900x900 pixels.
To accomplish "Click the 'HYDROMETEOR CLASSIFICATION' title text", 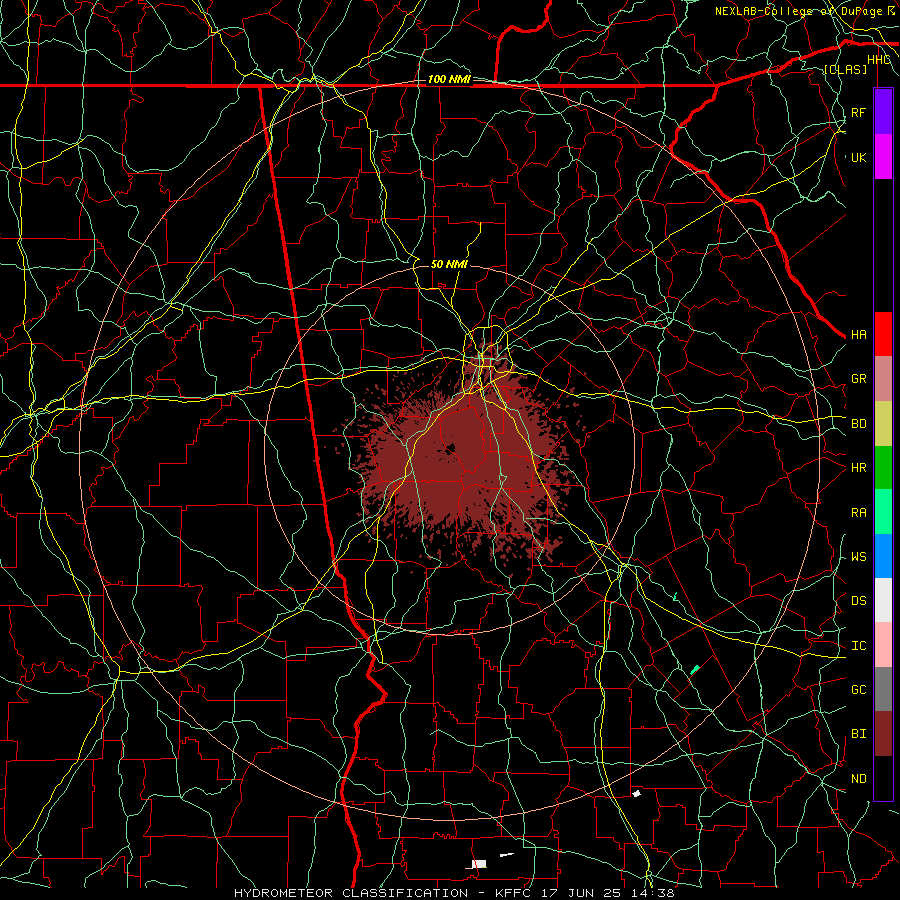I will [351, 893].
